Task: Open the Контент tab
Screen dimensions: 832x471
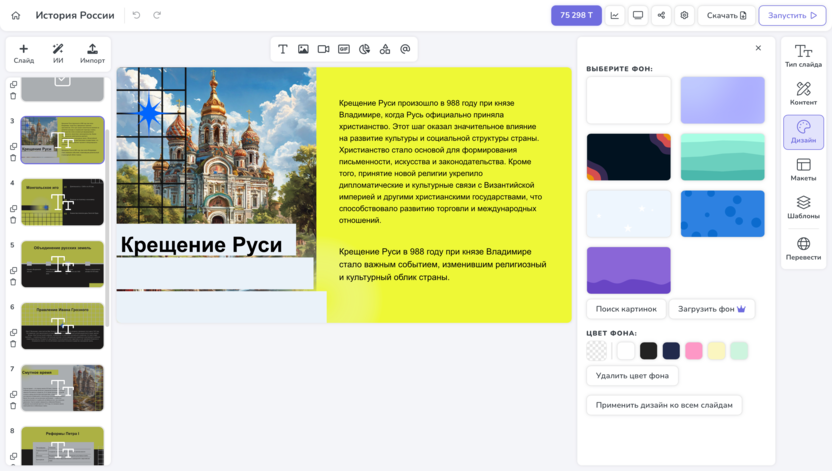Action: pos(803,93)
